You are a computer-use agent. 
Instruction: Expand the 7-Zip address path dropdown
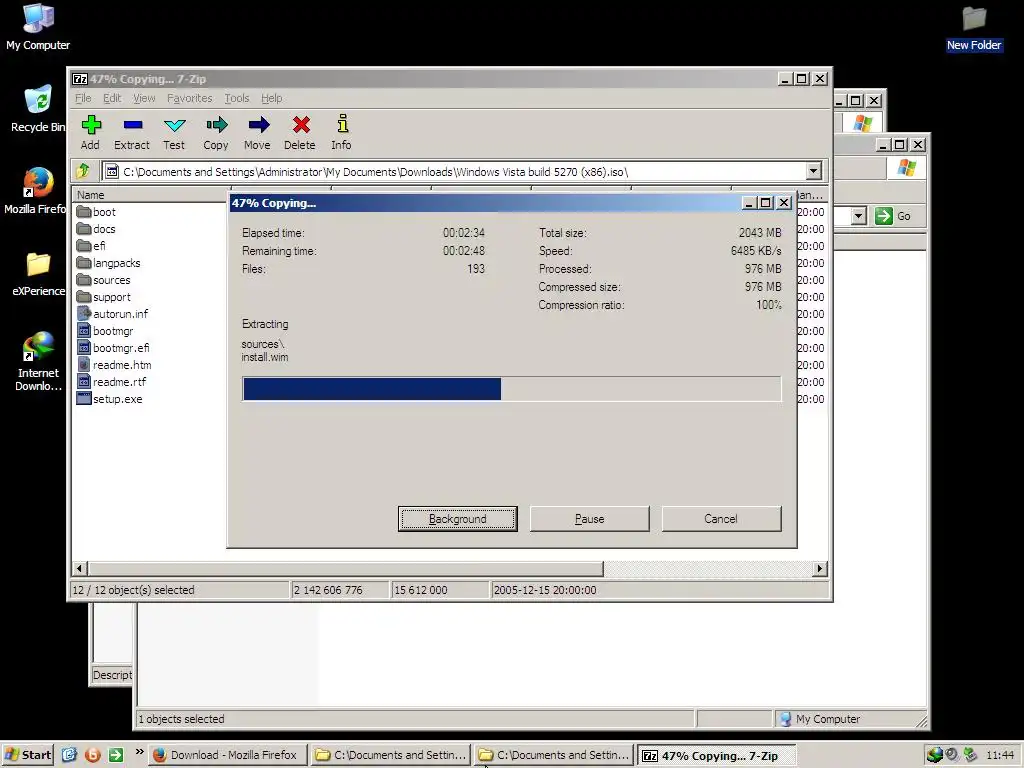[x=813, y=172]
